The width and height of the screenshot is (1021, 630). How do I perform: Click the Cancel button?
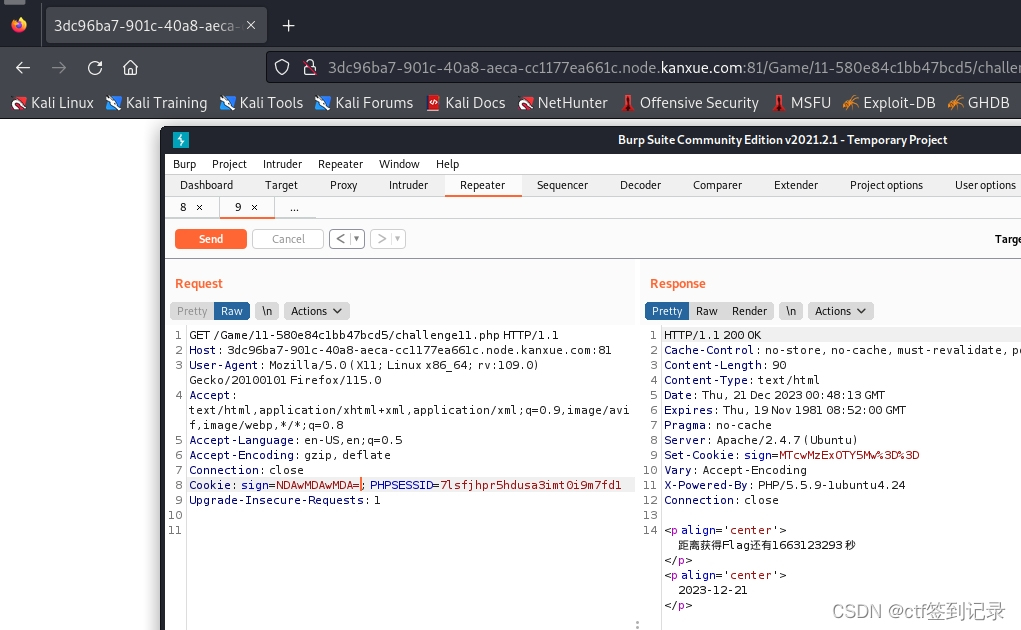[x=288, y=239]
